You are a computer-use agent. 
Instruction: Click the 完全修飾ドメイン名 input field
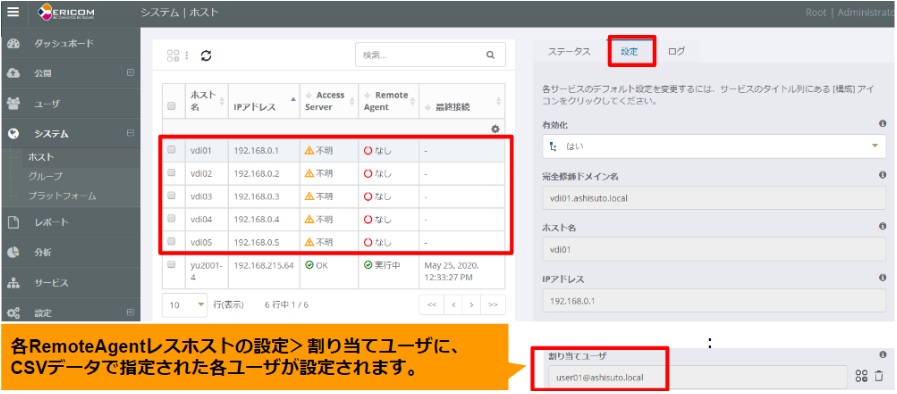(x=714, y=198)
